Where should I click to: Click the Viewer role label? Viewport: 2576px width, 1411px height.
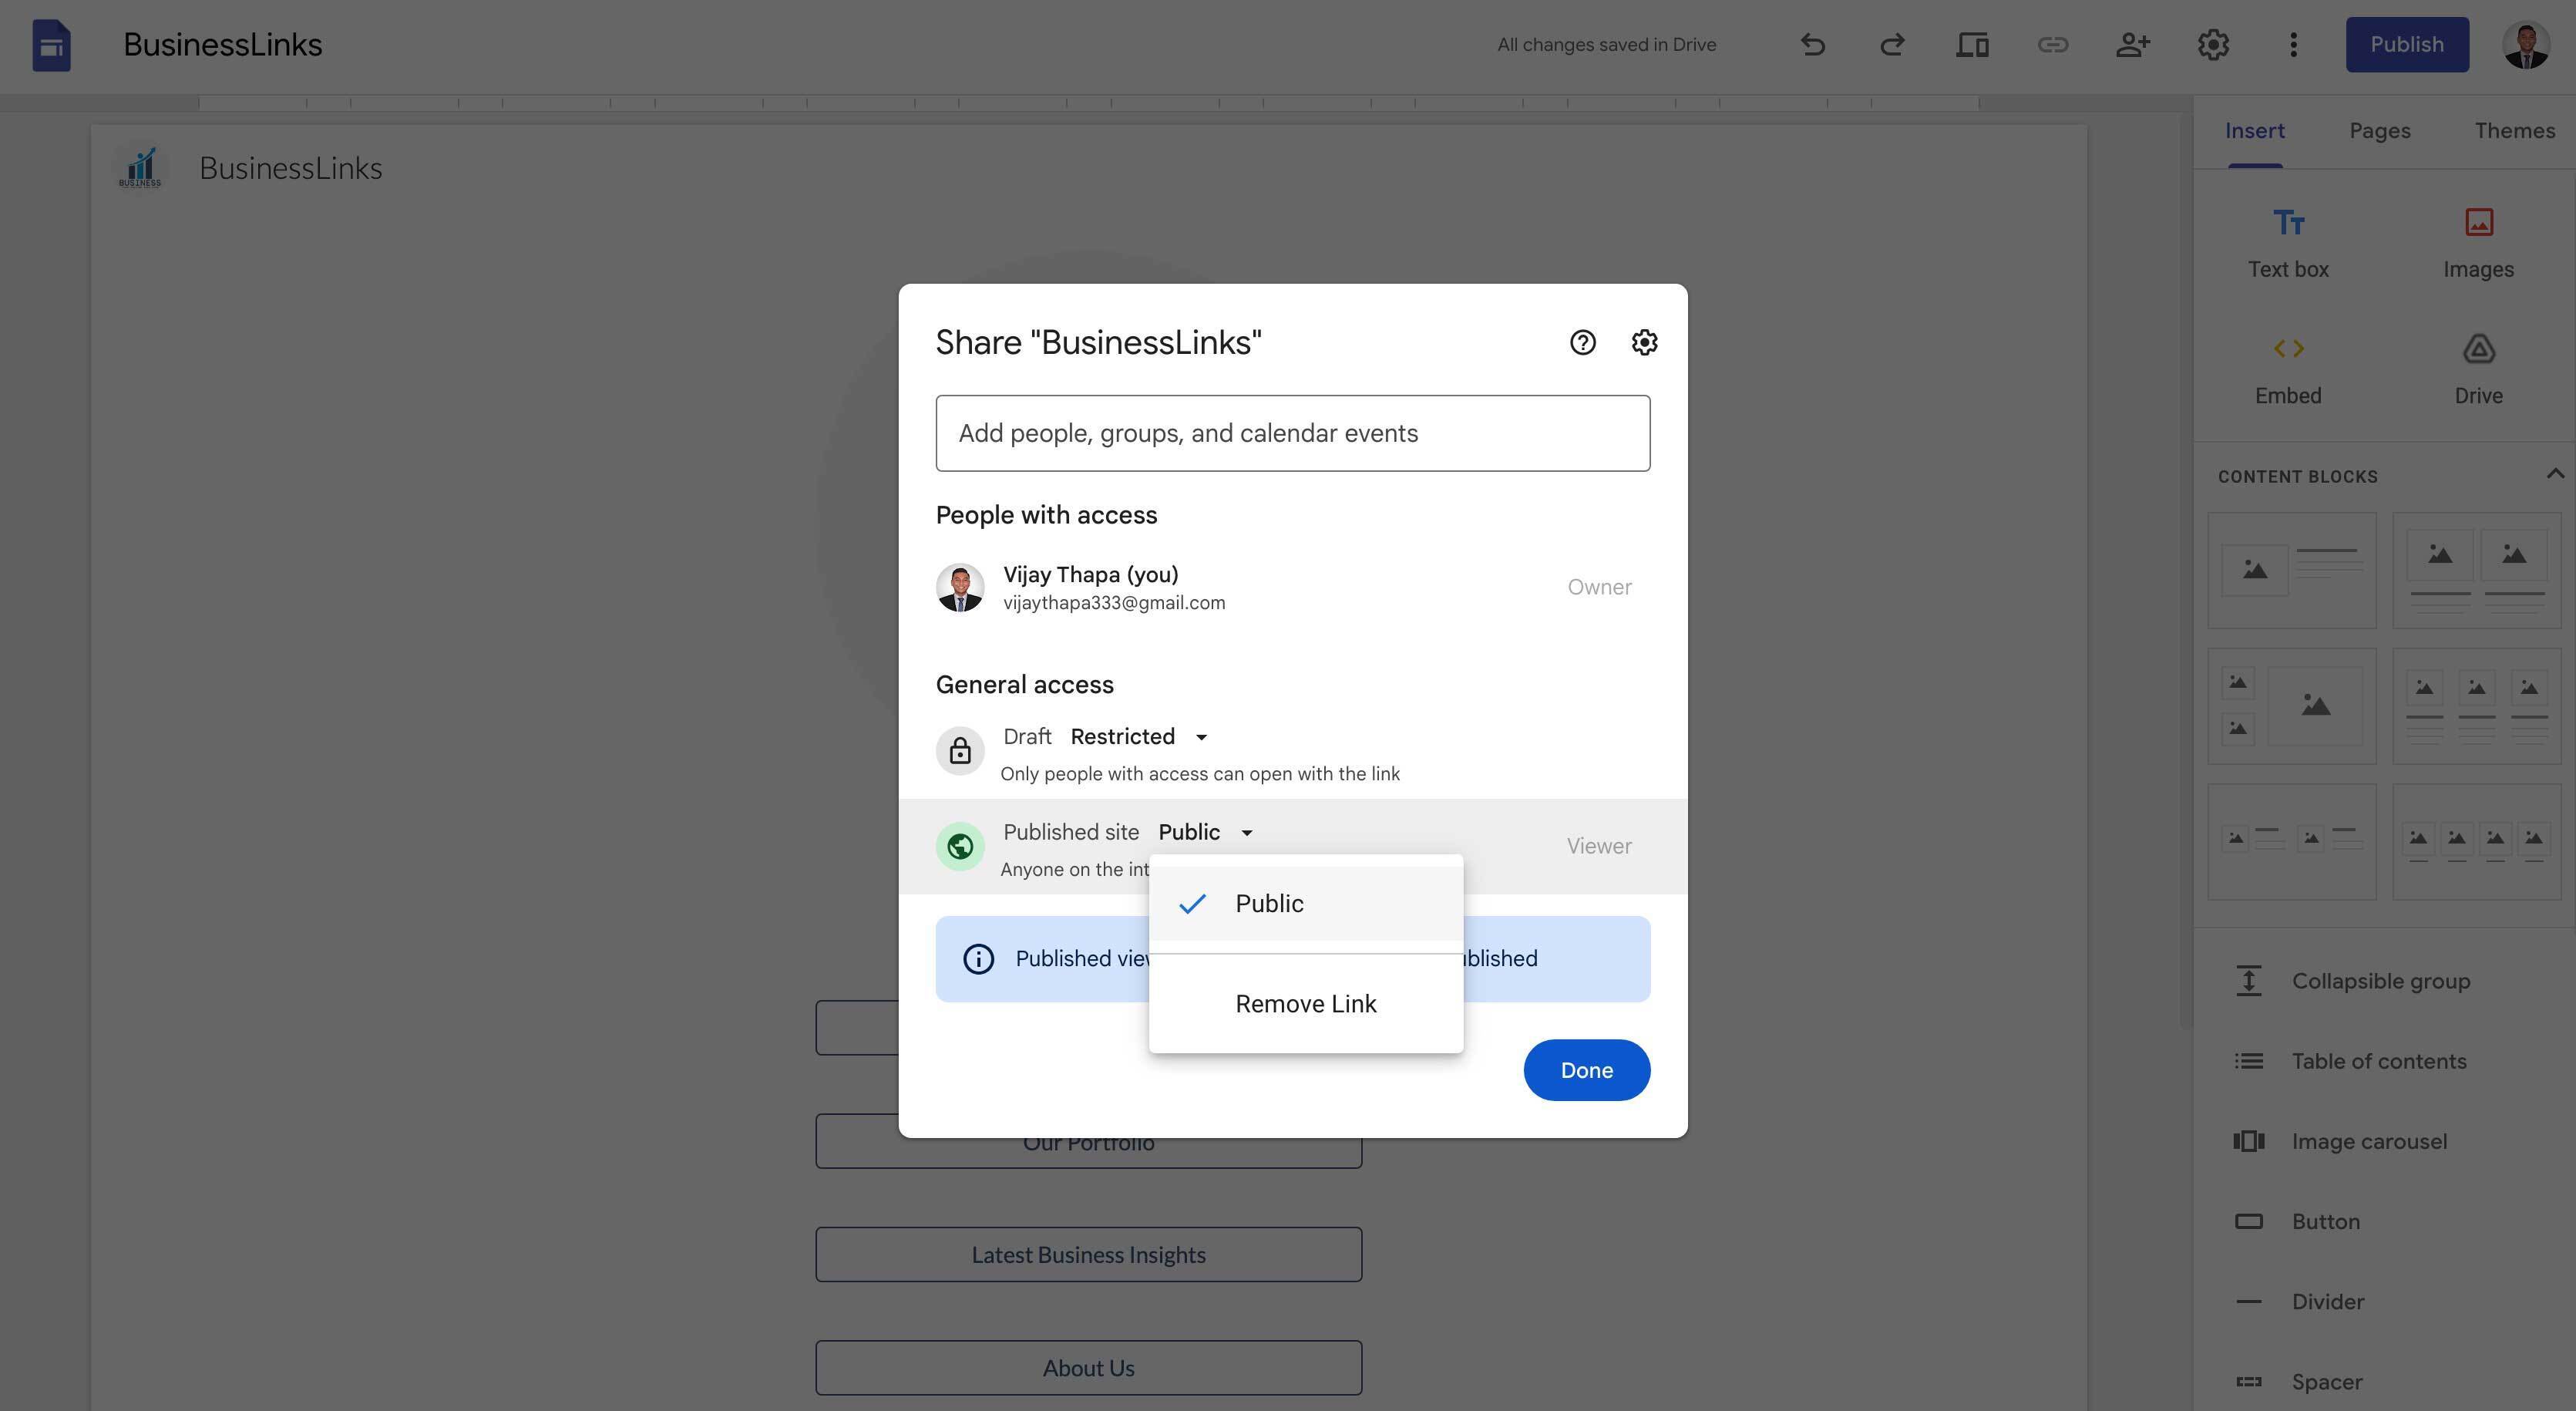click(x=1598, y=846)
